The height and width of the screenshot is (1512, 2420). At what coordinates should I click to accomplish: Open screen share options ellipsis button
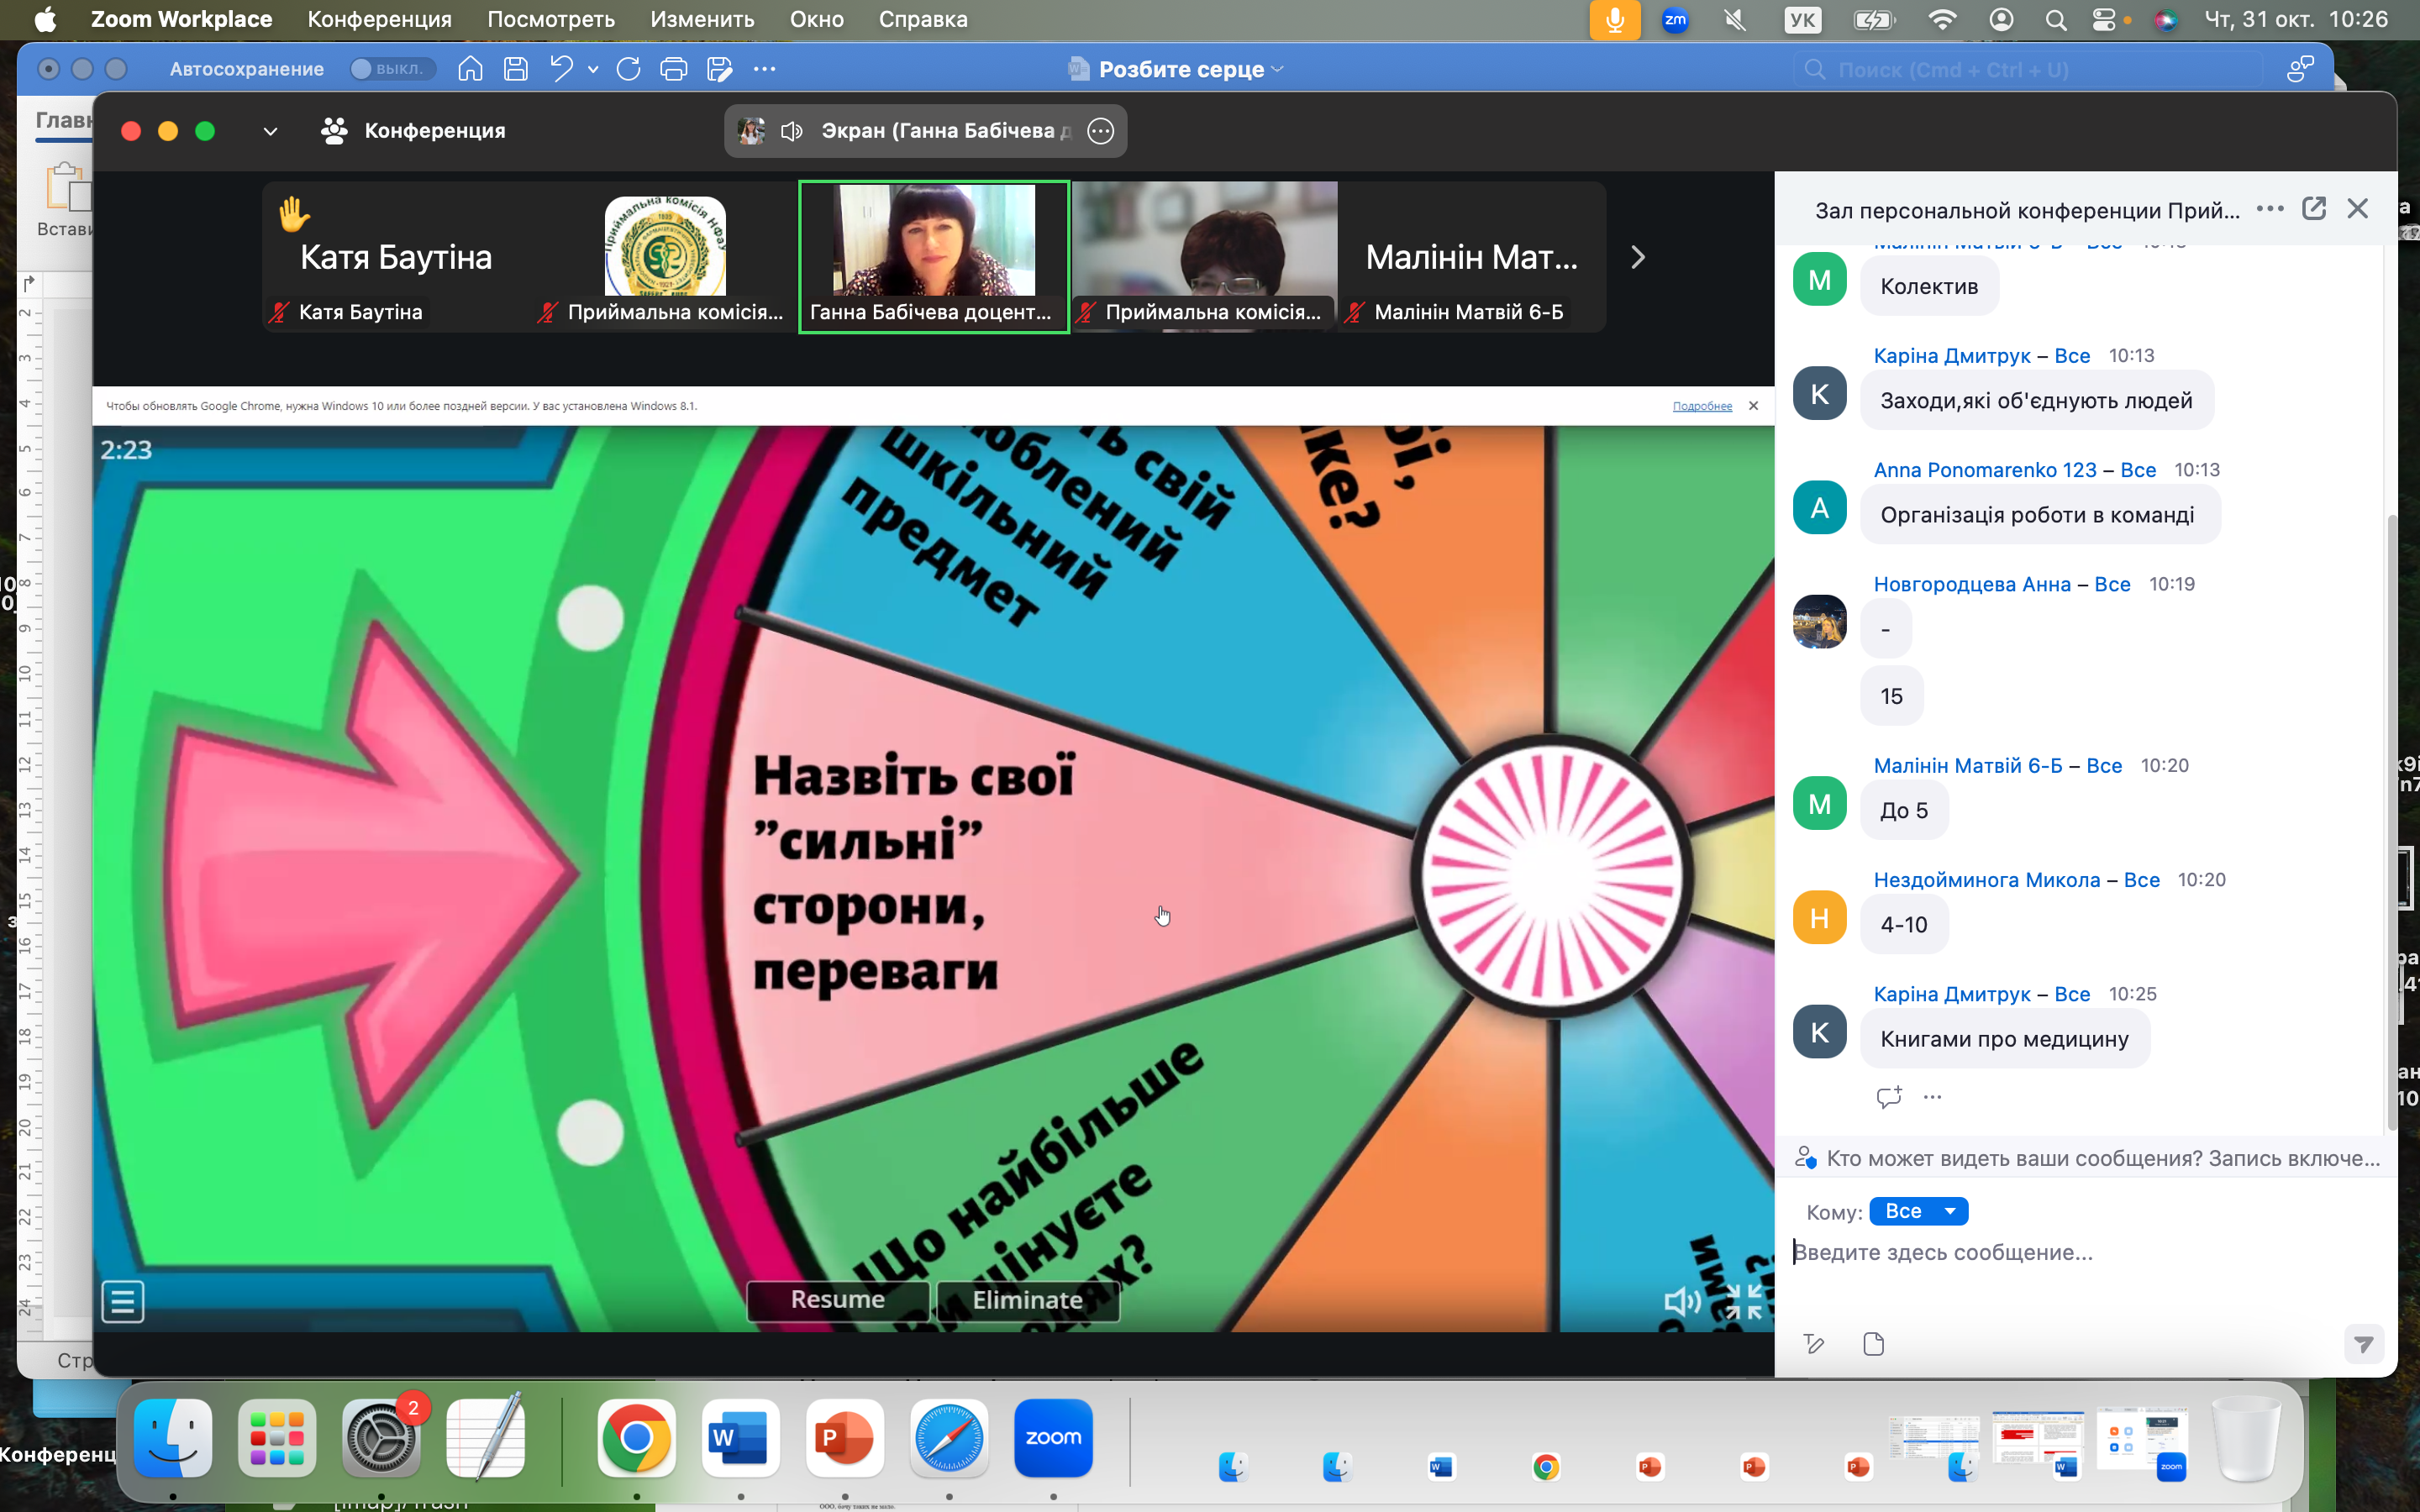click(x=1100, y=131)
